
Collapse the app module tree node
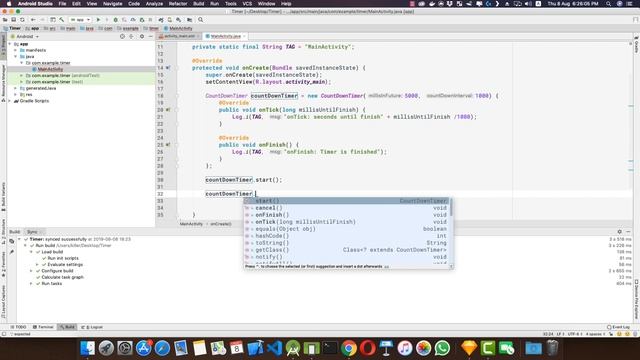click(x=10, y=44)
